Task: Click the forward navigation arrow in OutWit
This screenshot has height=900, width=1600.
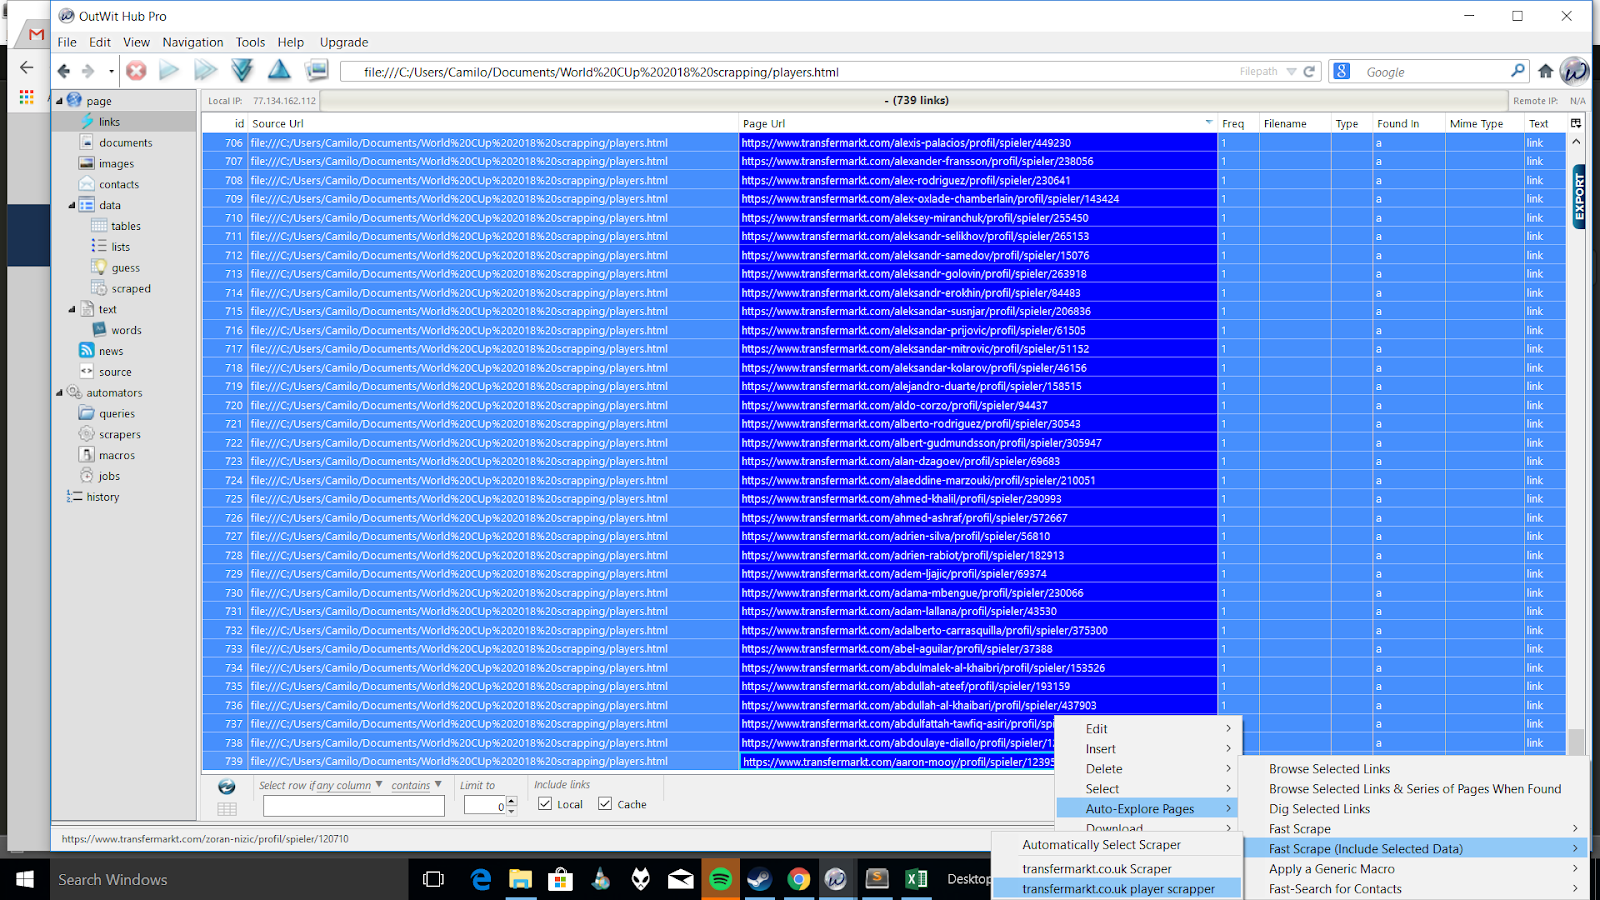Action: tap(88, 71)
